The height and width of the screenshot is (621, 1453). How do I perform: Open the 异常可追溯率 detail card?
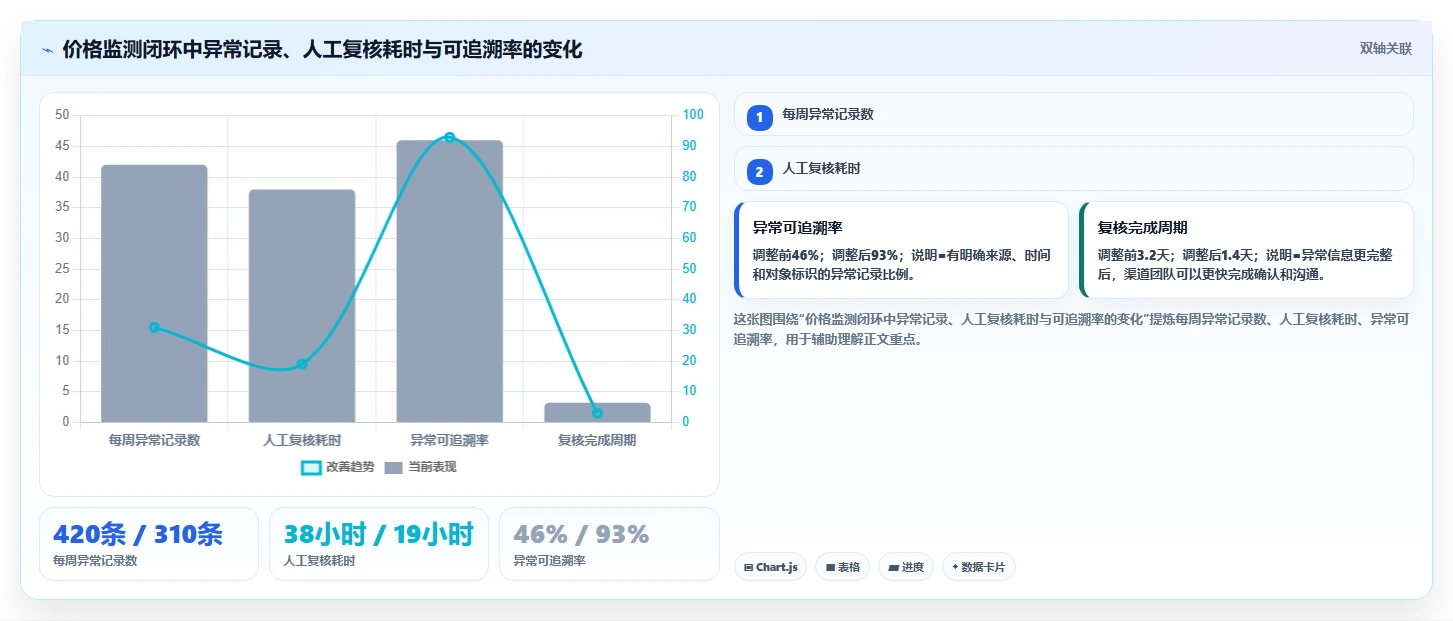click(x=901, y=250)
